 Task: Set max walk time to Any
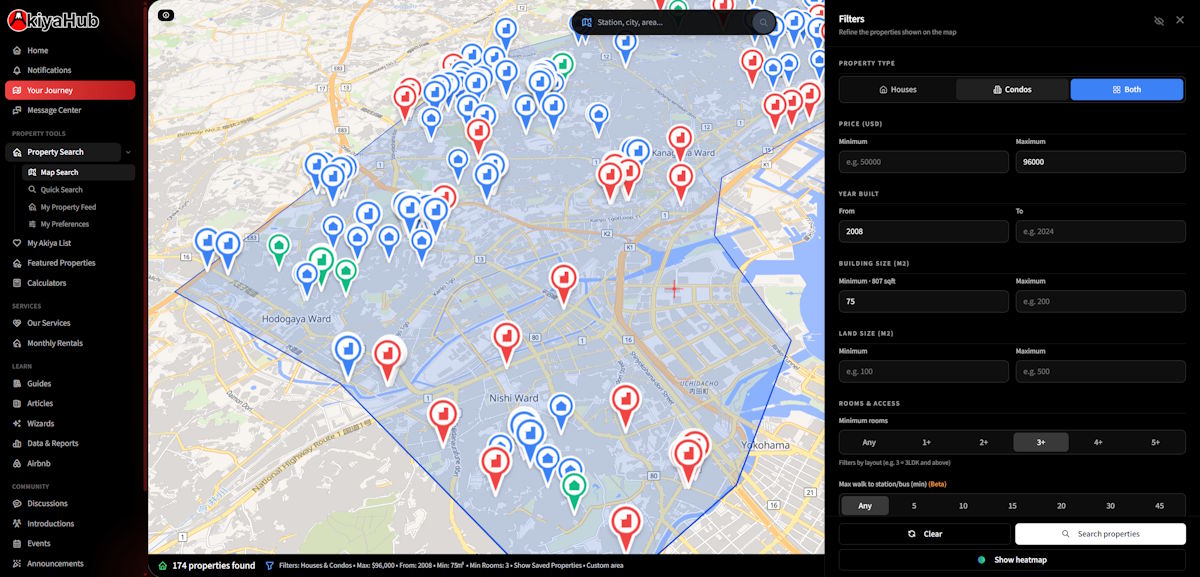[865, 506]
